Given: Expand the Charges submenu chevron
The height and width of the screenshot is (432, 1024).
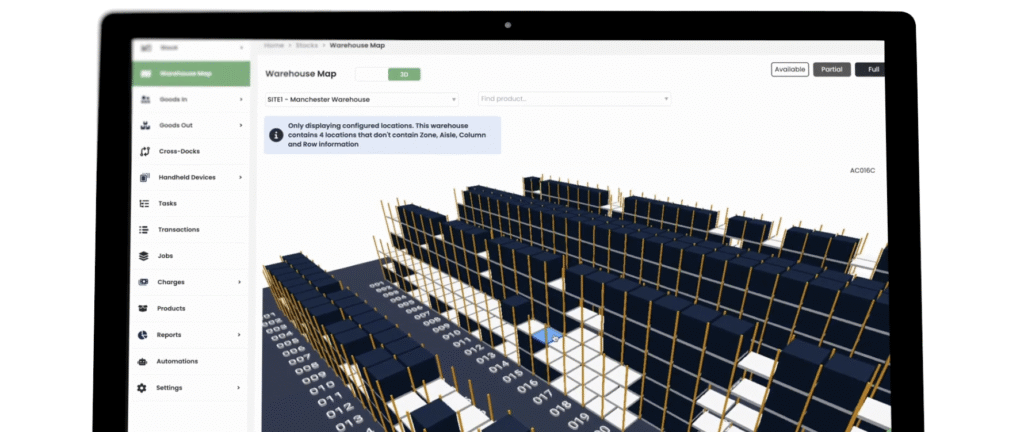Looking at the screenshot, I should click(240, 282).
